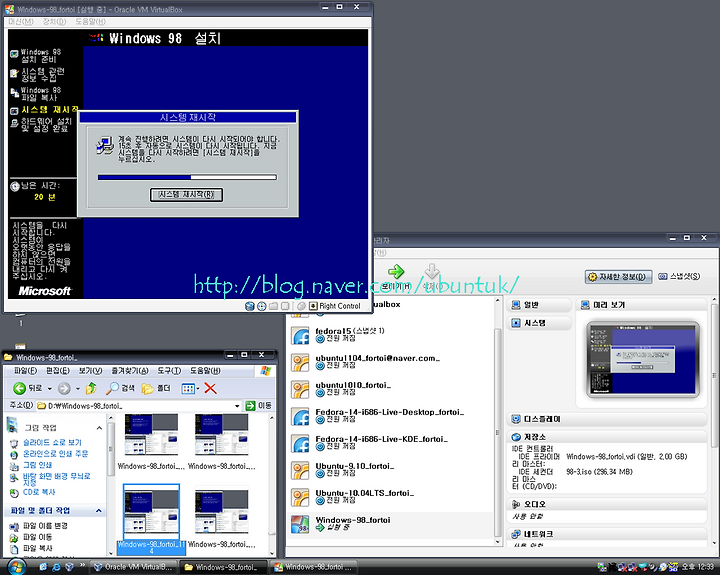
Task: Click 자세한 정보(D) button
Action: (x=618, y=276)
